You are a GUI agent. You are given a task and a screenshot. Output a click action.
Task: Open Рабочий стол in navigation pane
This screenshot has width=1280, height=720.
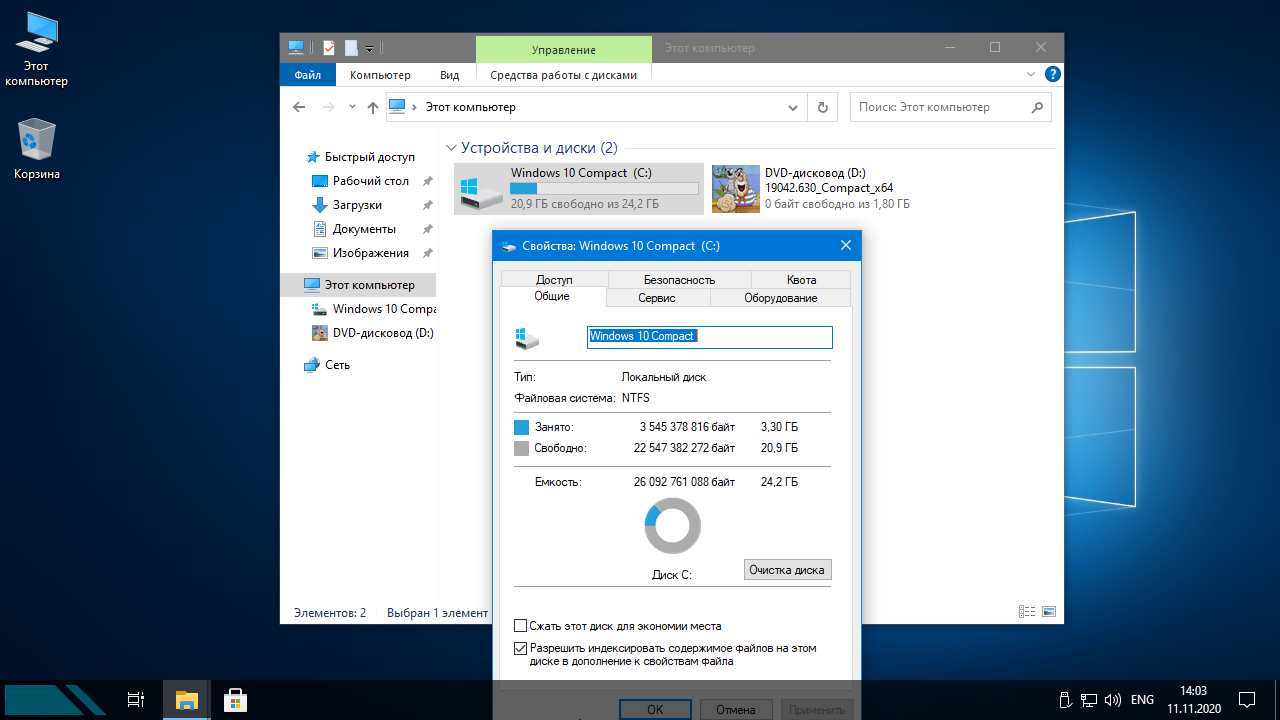(370, 181)
